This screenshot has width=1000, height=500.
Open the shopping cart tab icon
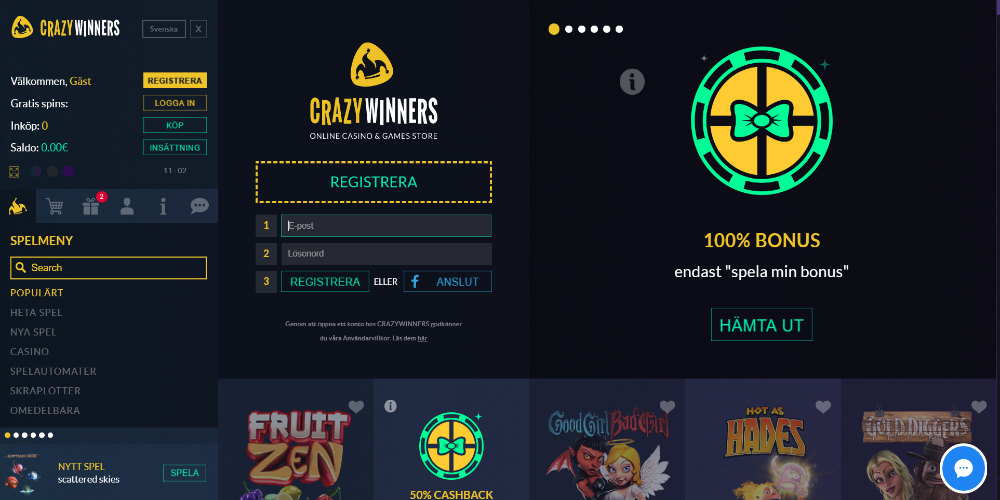coord(55,206)
